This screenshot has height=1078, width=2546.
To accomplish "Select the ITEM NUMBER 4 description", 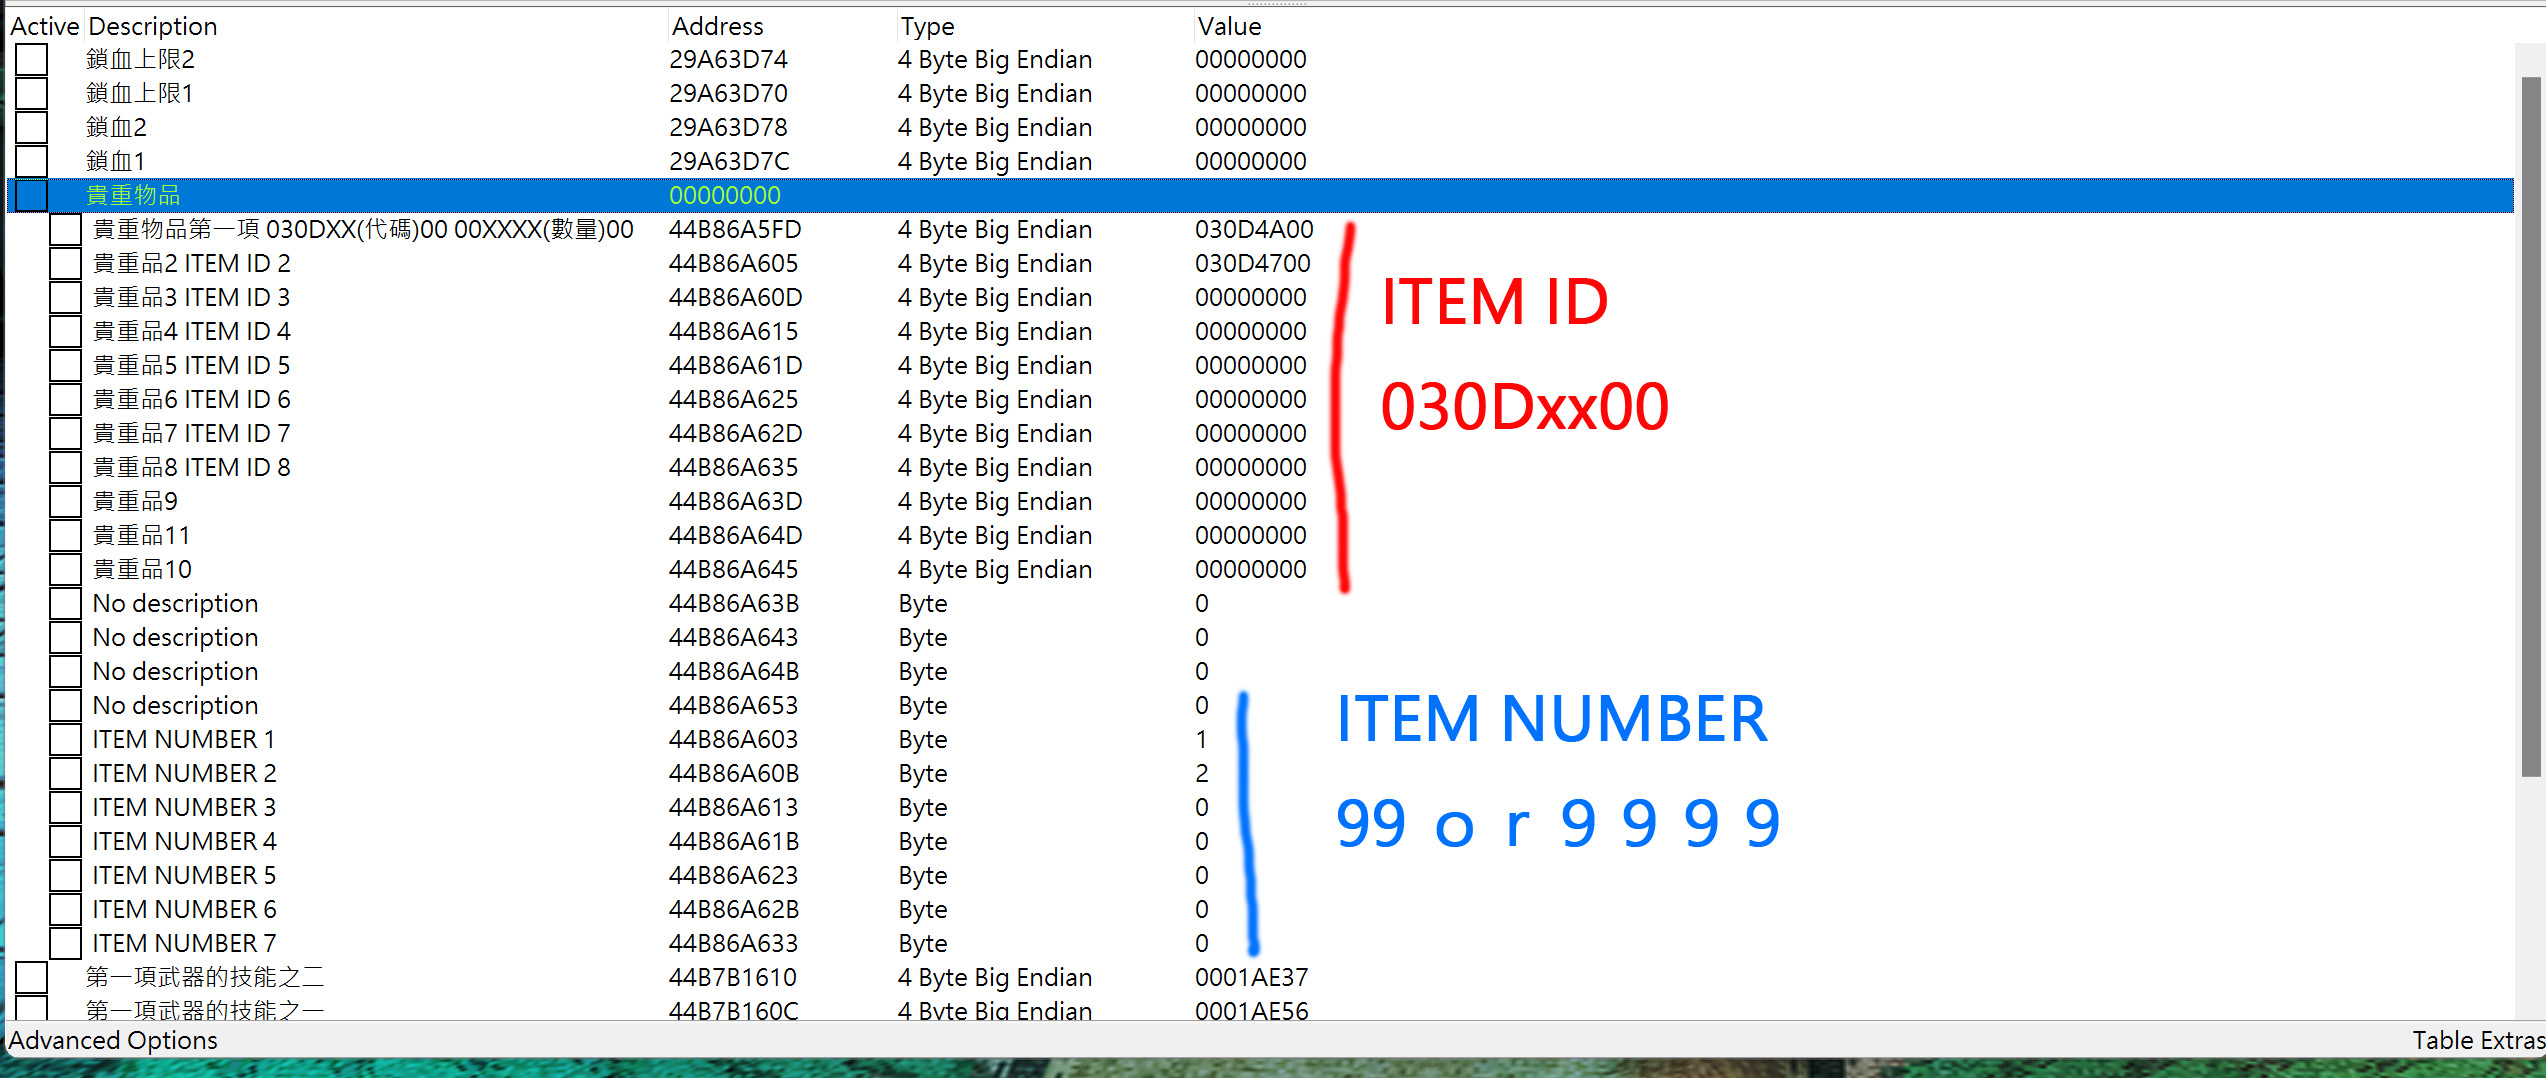I will 184,842.
